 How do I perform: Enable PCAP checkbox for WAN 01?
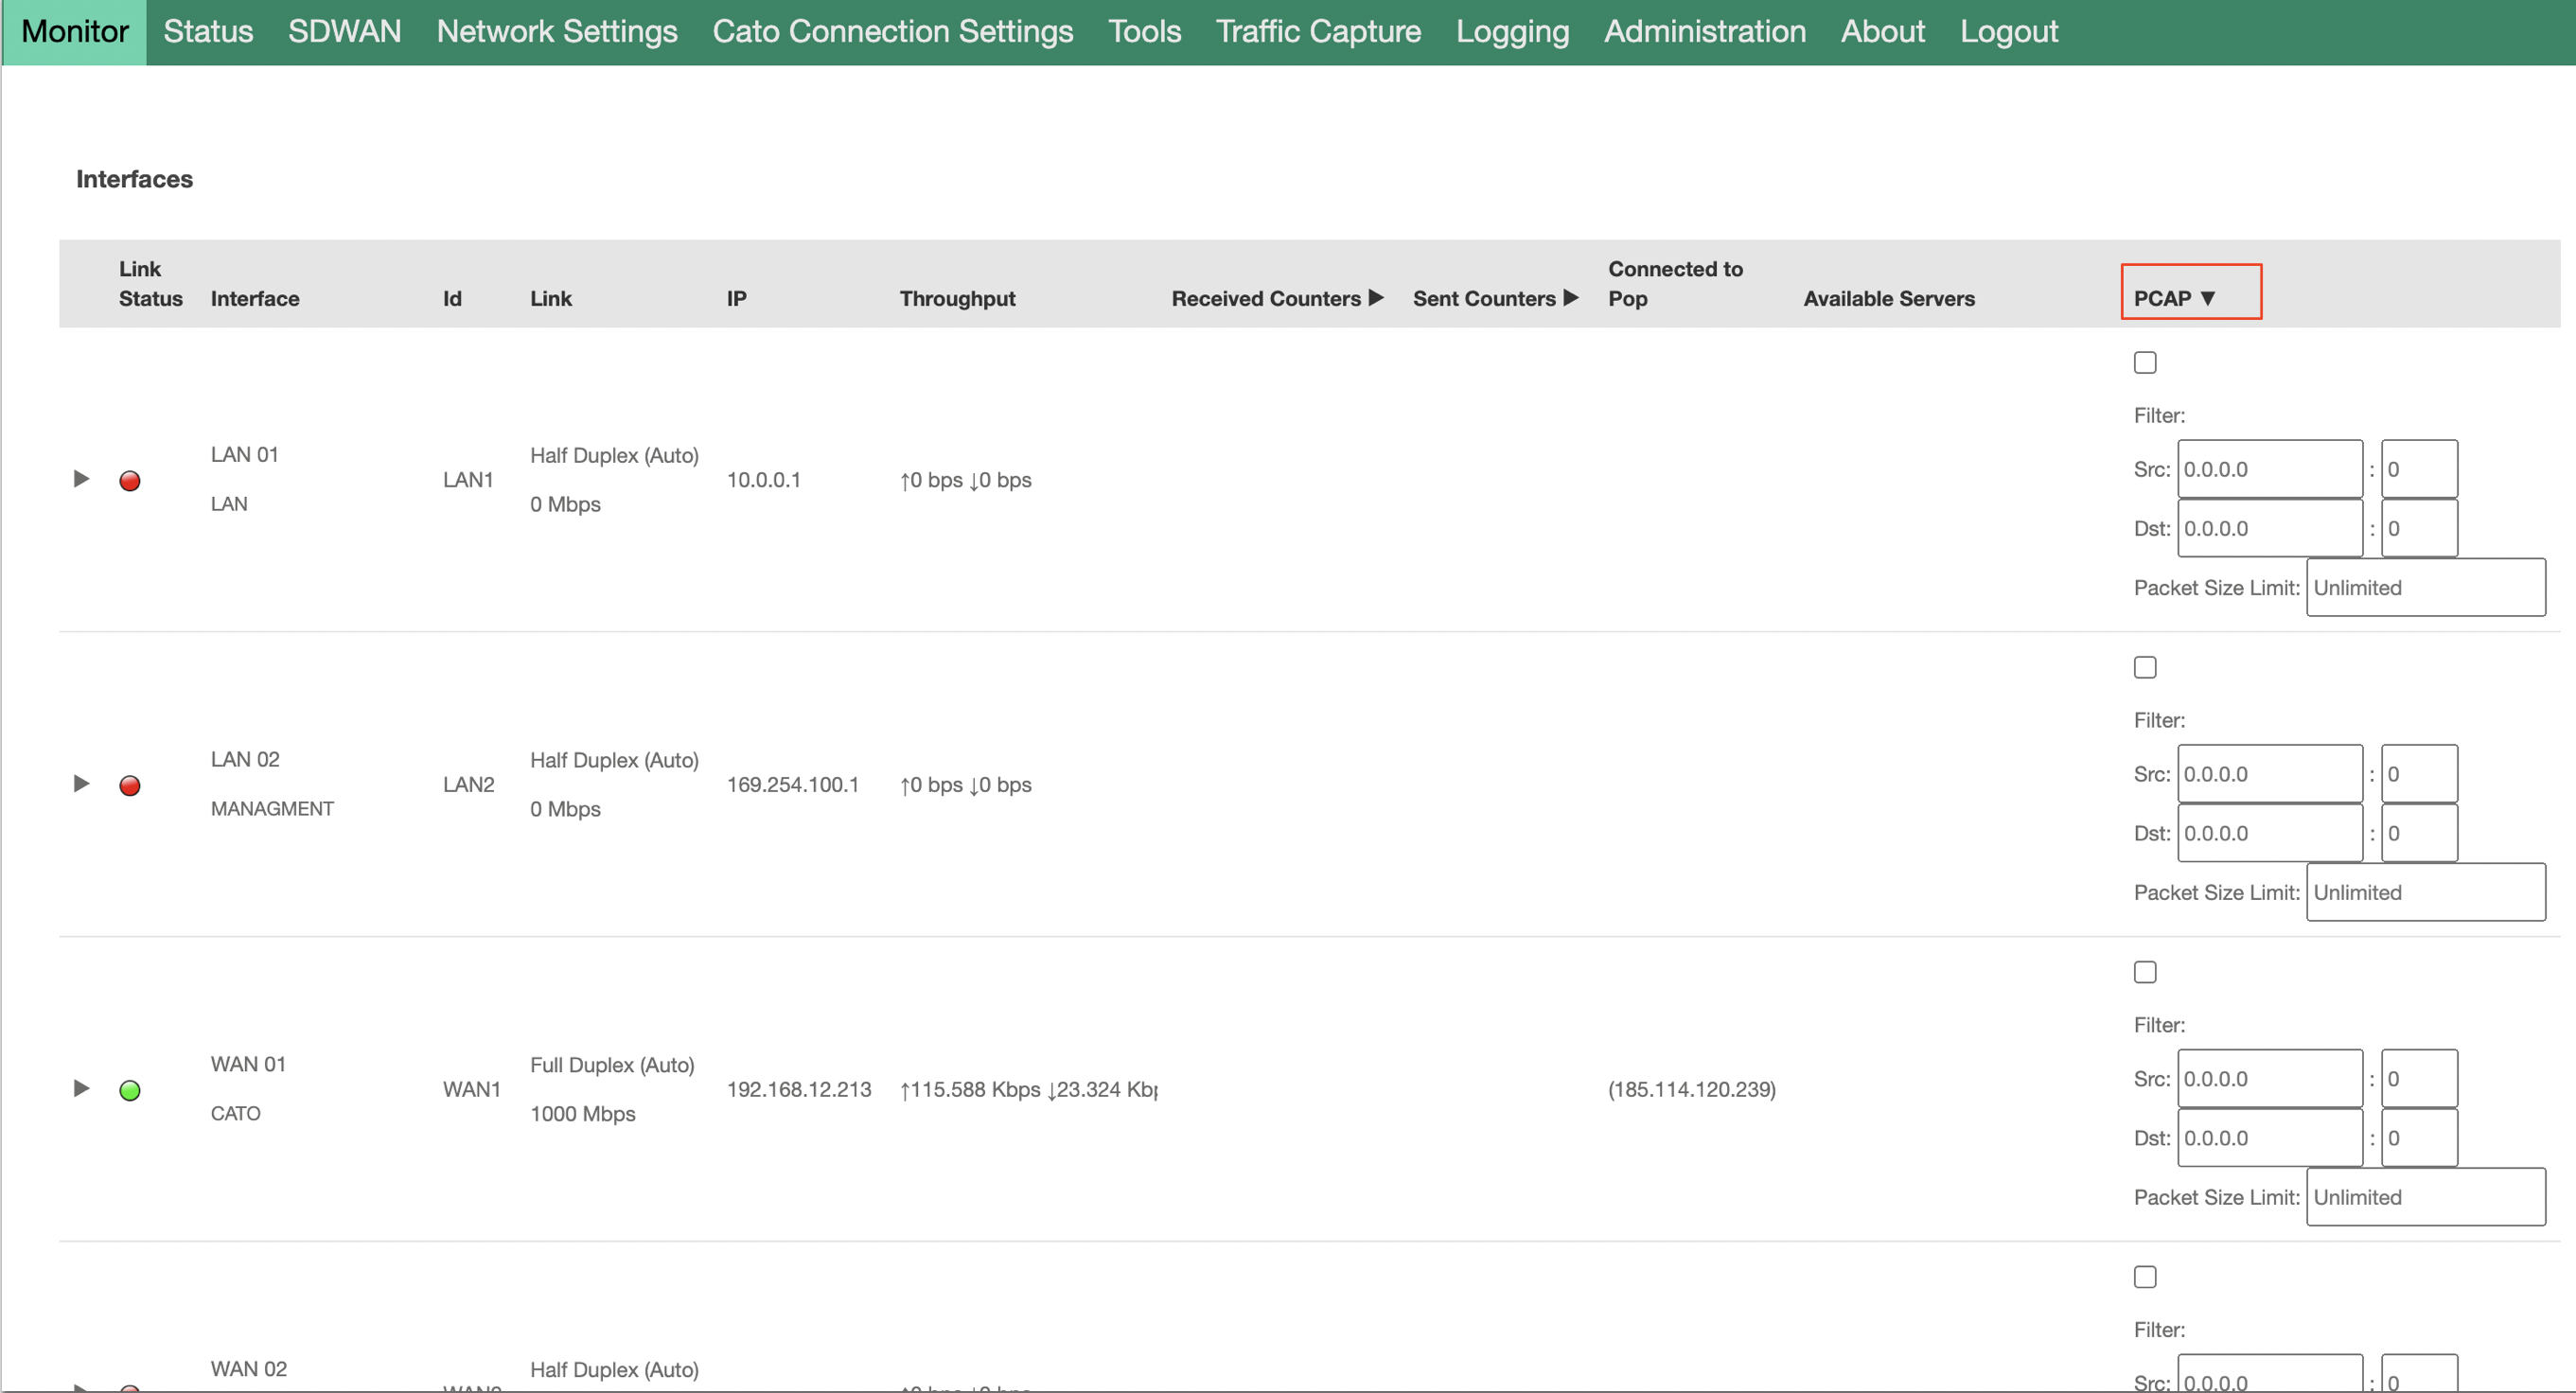point(2145,972)
